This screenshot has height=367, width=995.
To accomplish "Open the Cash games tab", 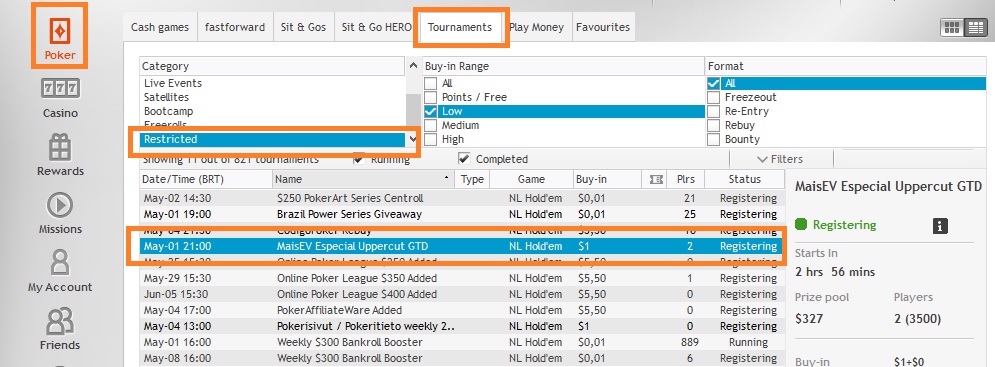I will [x=160, y=27].
